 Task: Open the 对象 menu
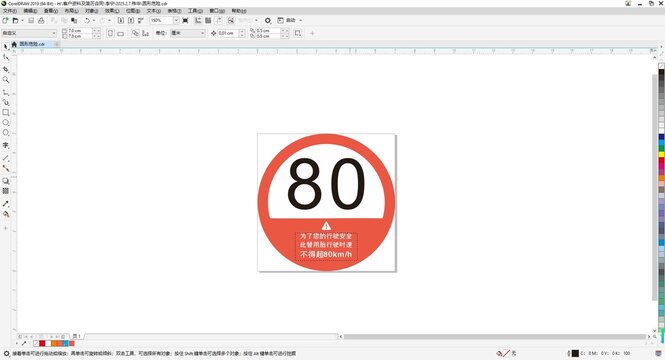(x=91, y=11)
